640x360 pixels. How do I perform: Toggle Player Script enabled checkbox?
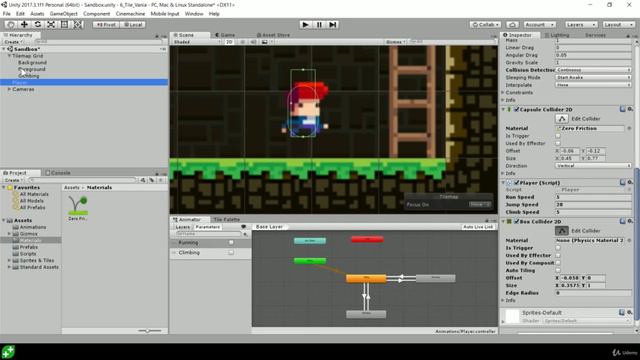(516, 182)
